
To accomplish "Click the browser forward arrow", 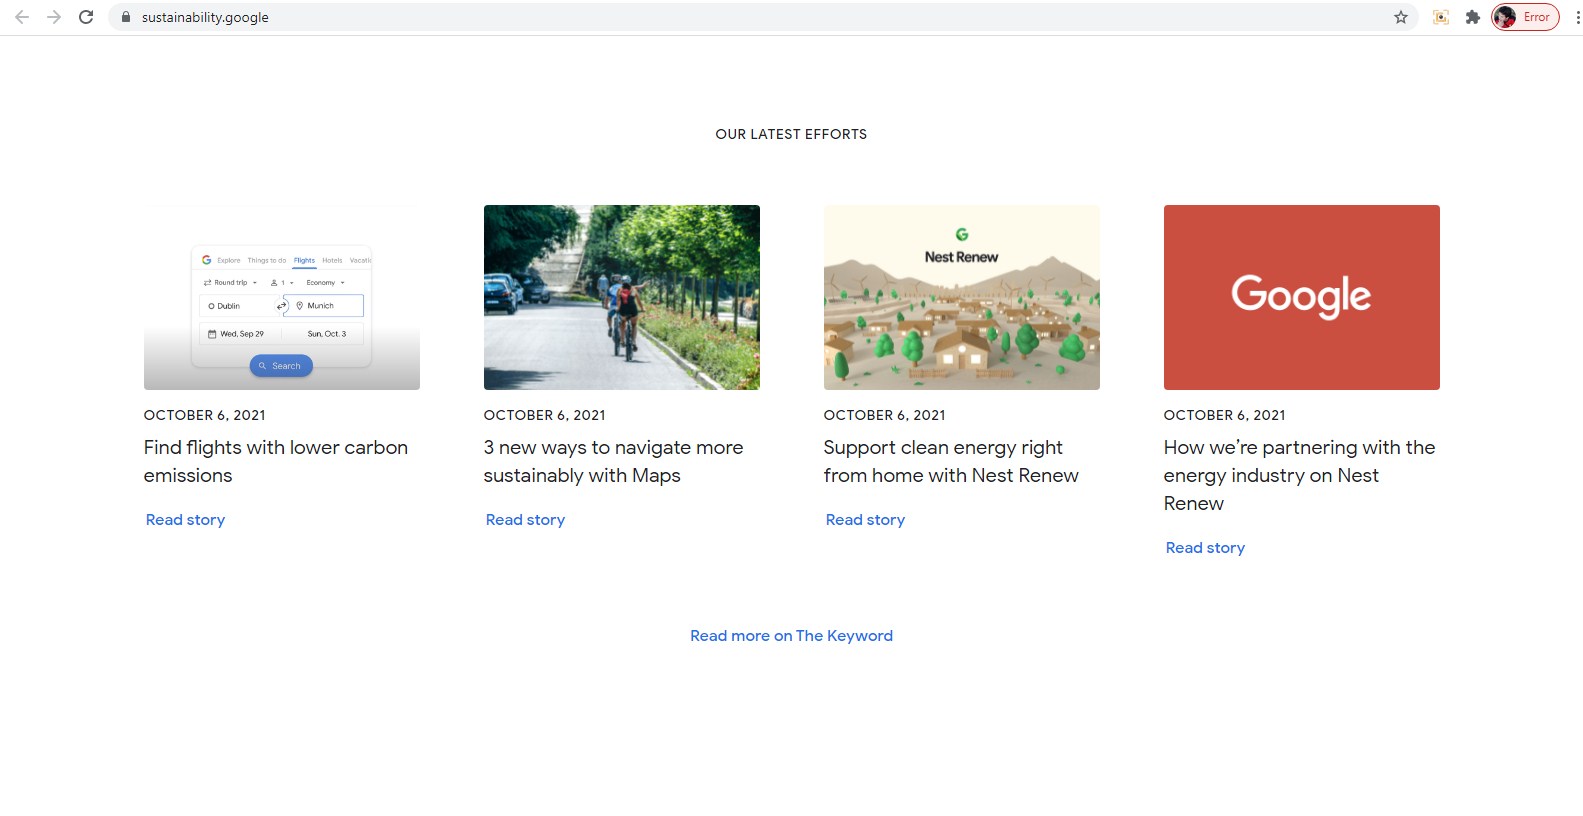I will click(x=54, y=17).
